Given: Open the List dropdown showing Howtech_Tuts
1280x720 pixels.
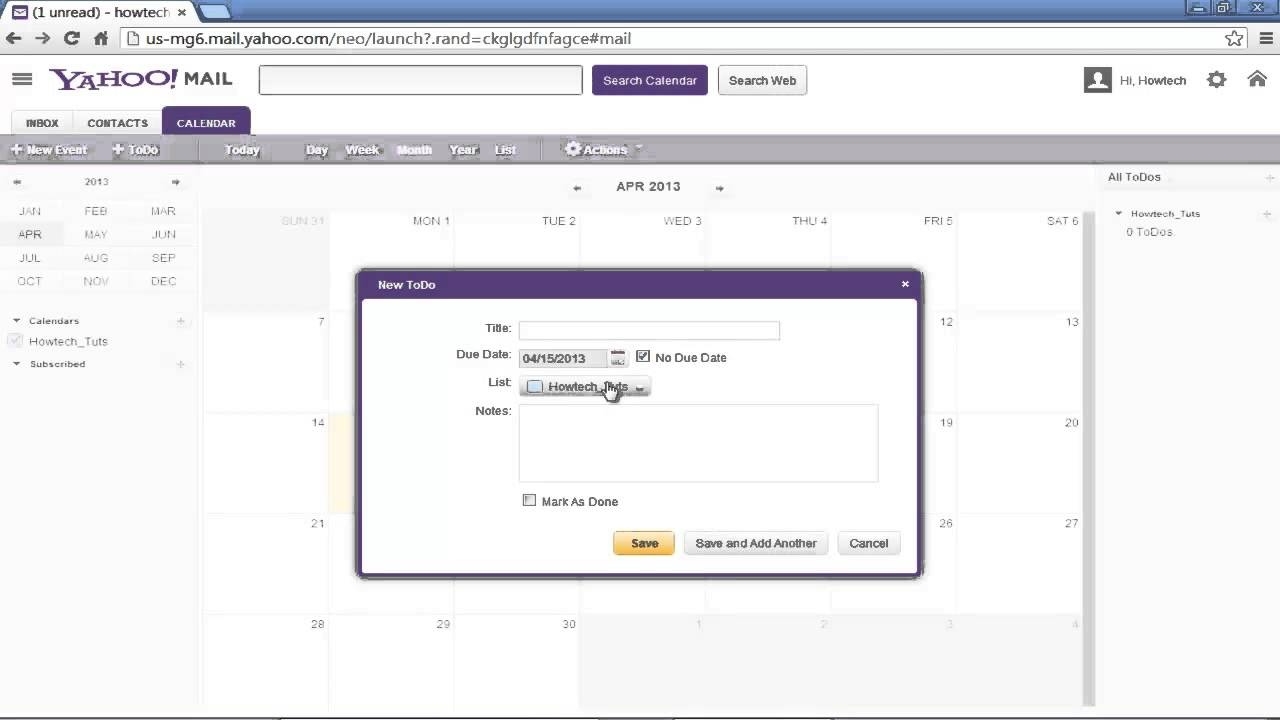Looking at the screenshot, I should click(585, 387).
